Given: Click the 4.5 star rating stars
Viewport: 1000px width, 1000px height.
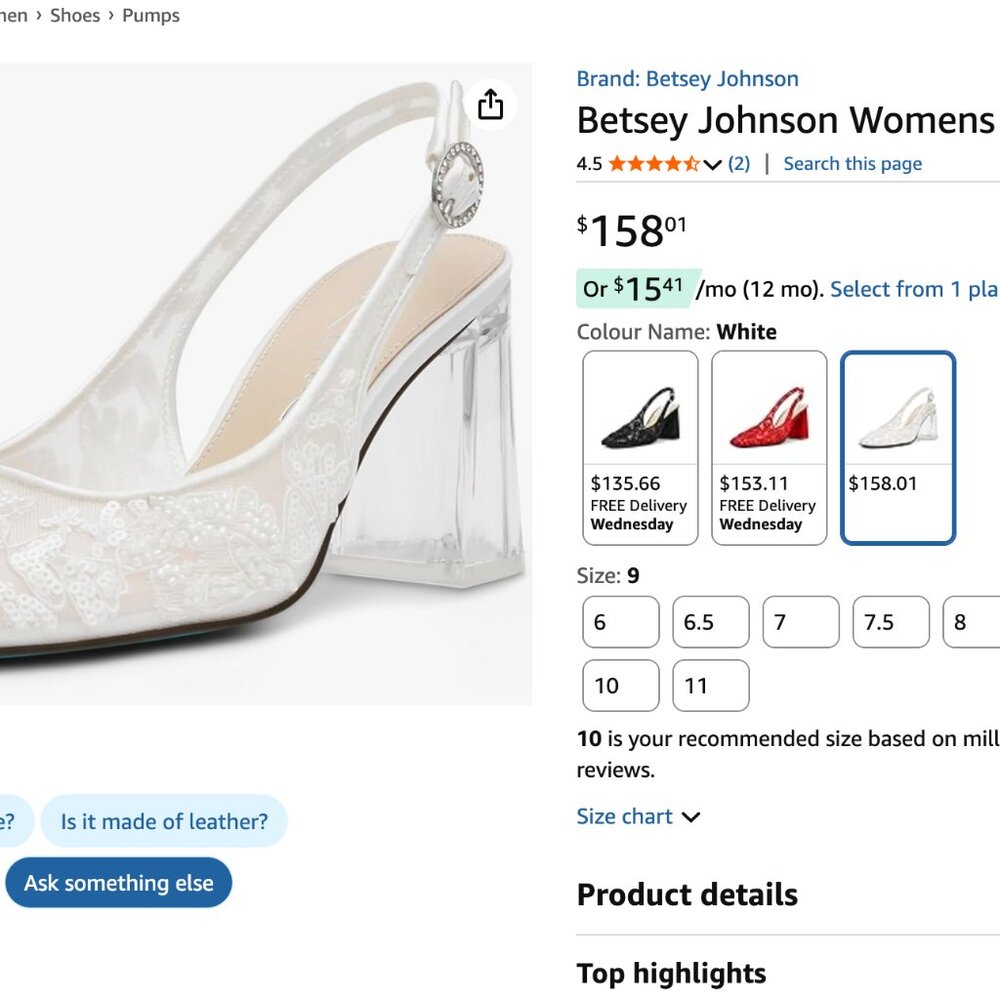Looking at the screenshot, I should pyautogui.click(x=654, y=164).
